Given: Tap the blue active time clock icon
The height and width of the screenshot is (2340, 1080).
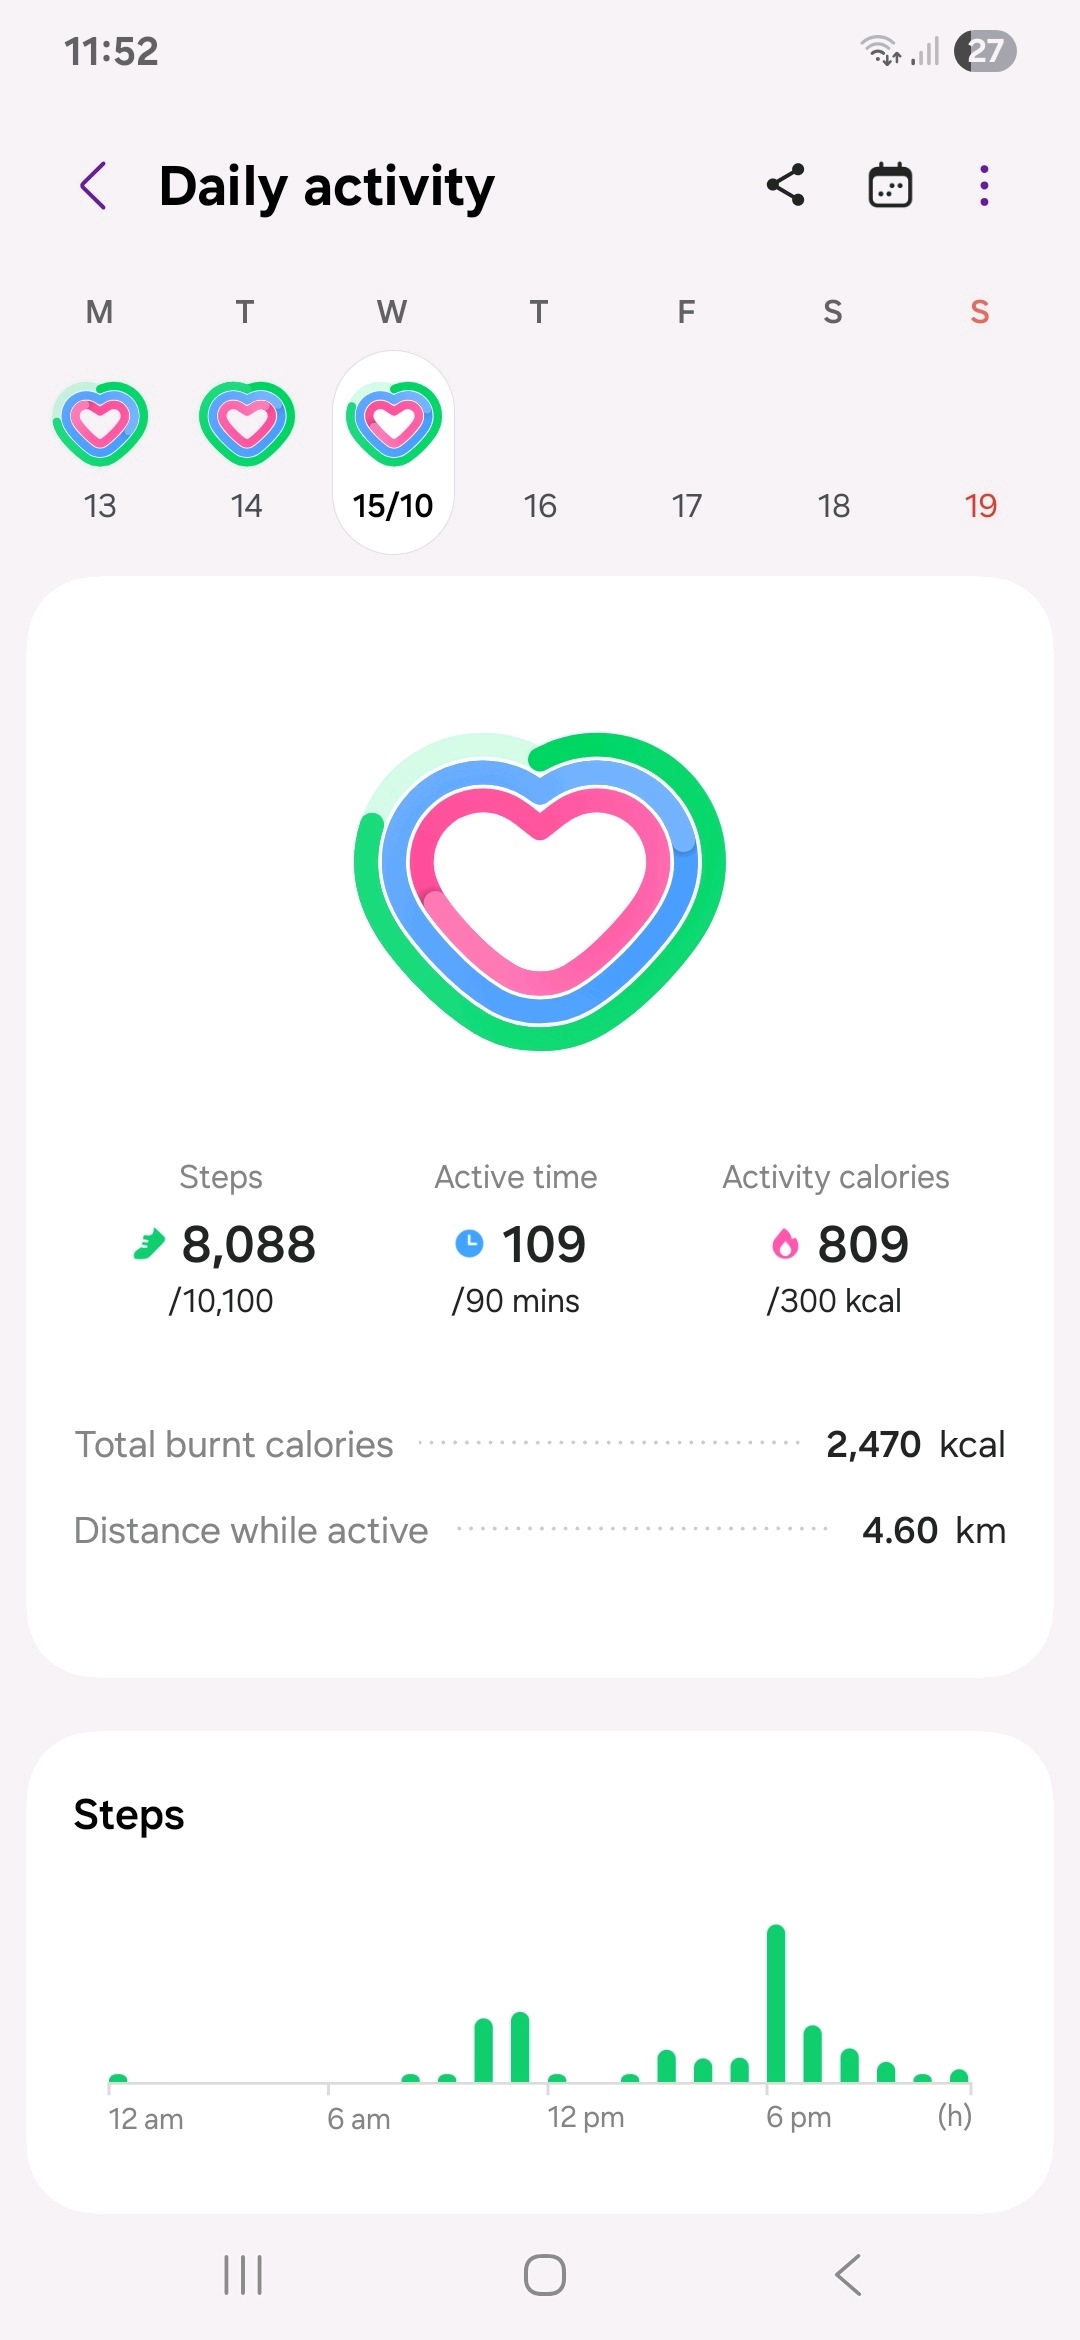Looking at the screenshot, I should [x=469, y=1244].
